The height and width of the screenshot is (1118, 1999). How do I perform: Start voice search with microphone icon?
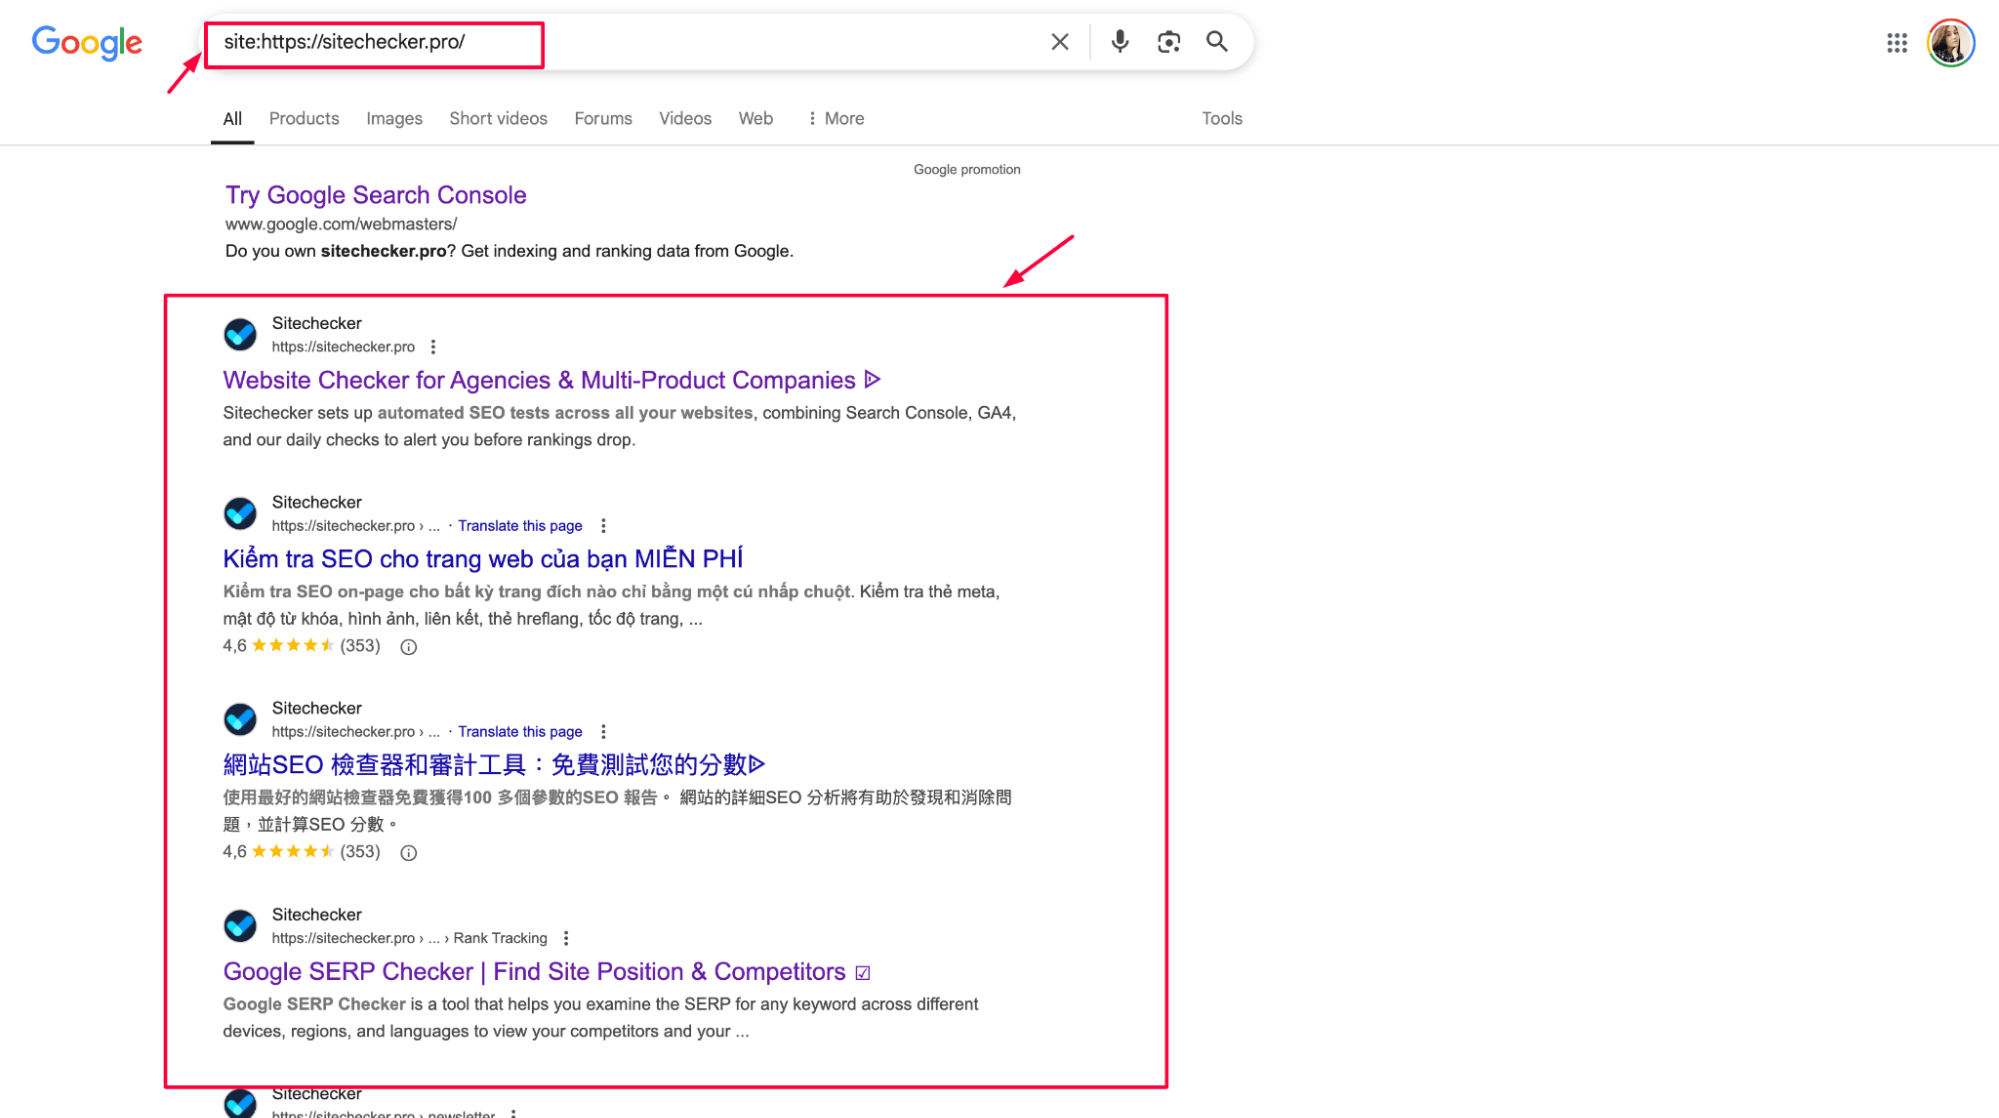pyautogui.click(x=1120, y=42)
